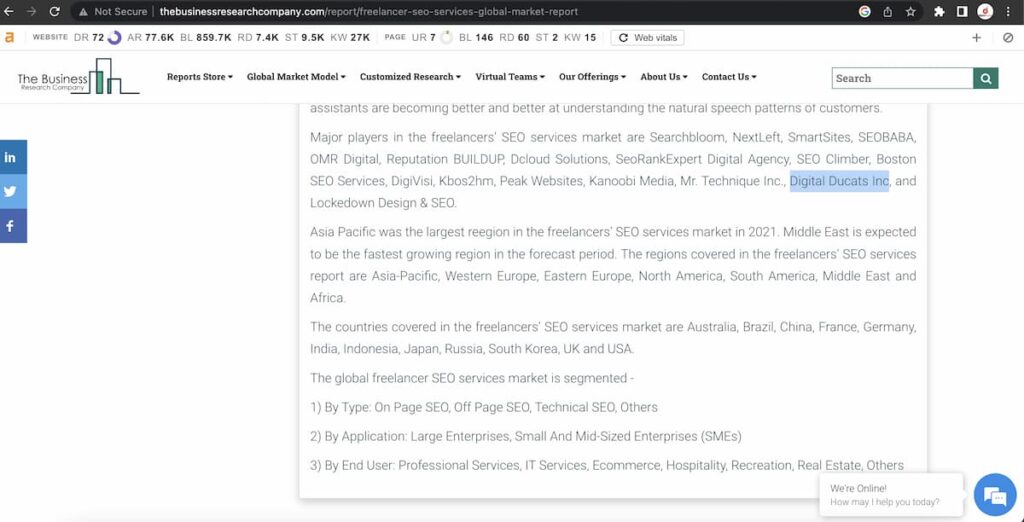Expand the About Us dropdown
1024x522 pixels.
[x=664, y=76]
